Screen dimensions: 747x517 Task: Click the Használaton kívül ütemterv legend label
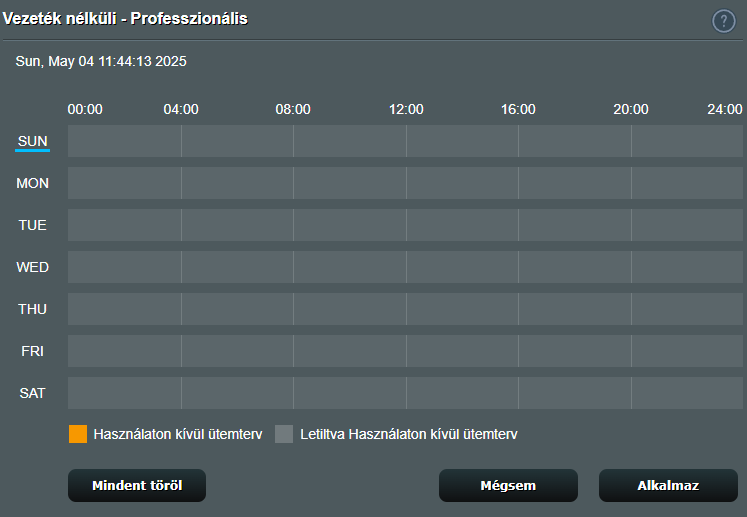point(178,434)
